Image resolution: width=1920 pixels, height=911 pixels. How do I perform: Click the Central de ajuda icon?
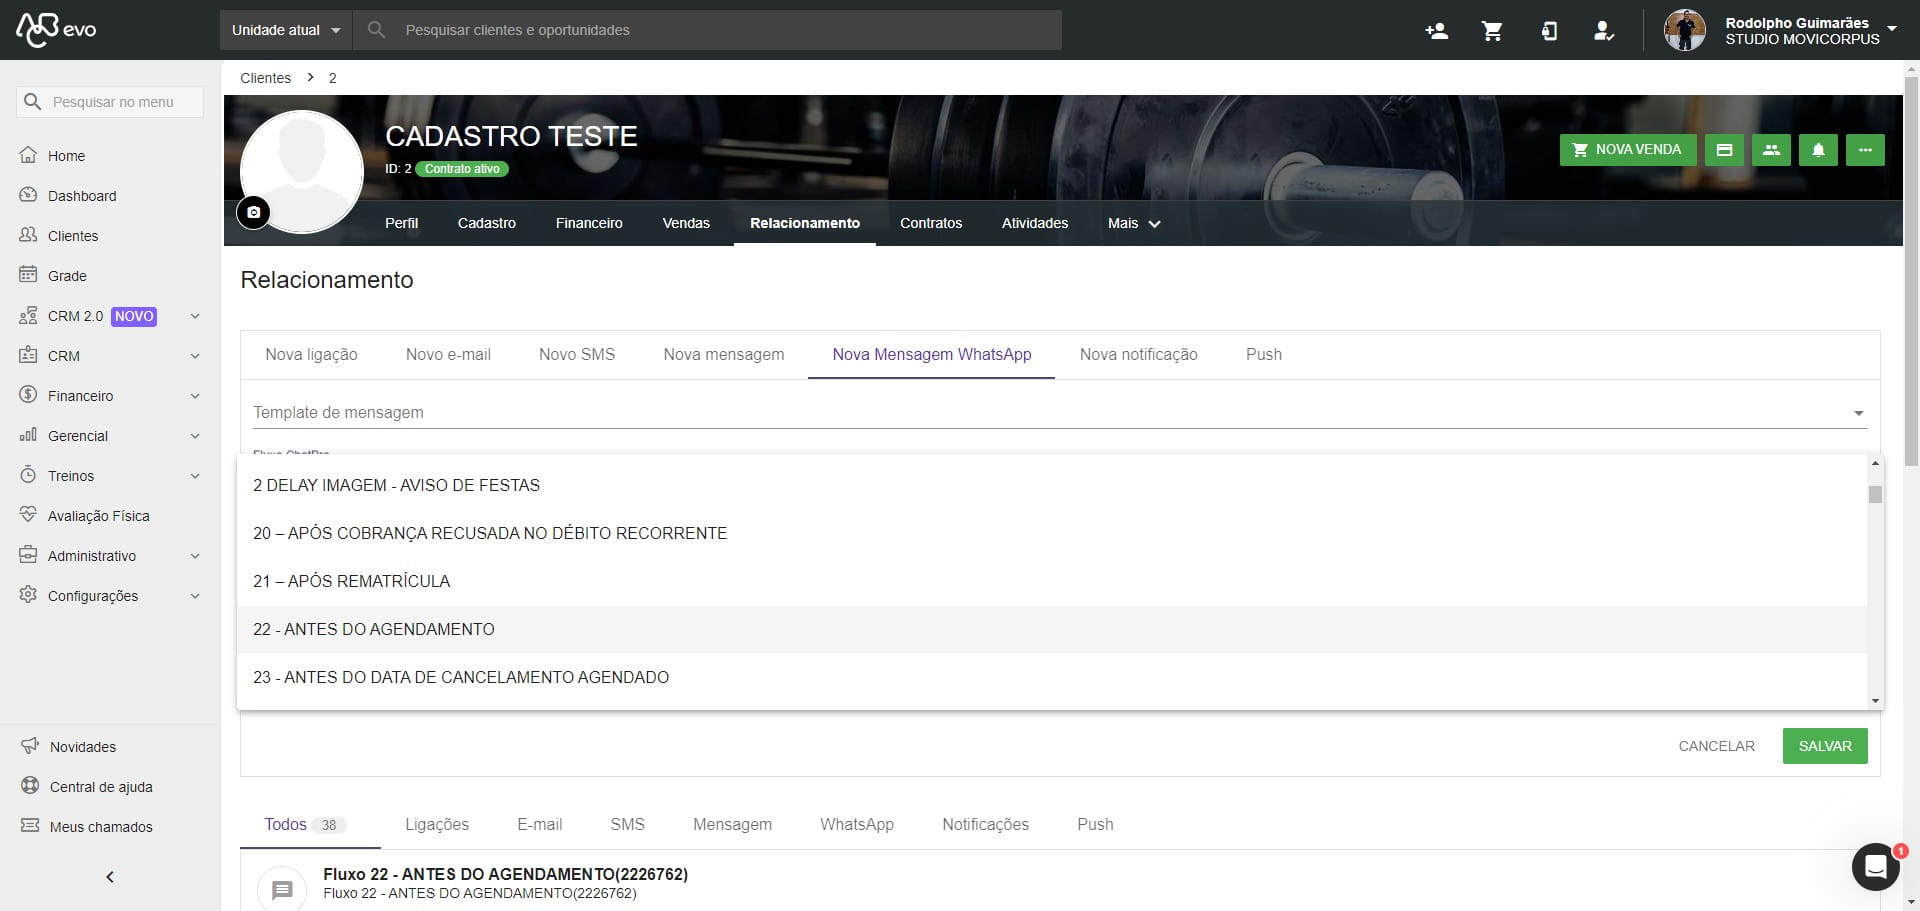(x=30, y=786)
